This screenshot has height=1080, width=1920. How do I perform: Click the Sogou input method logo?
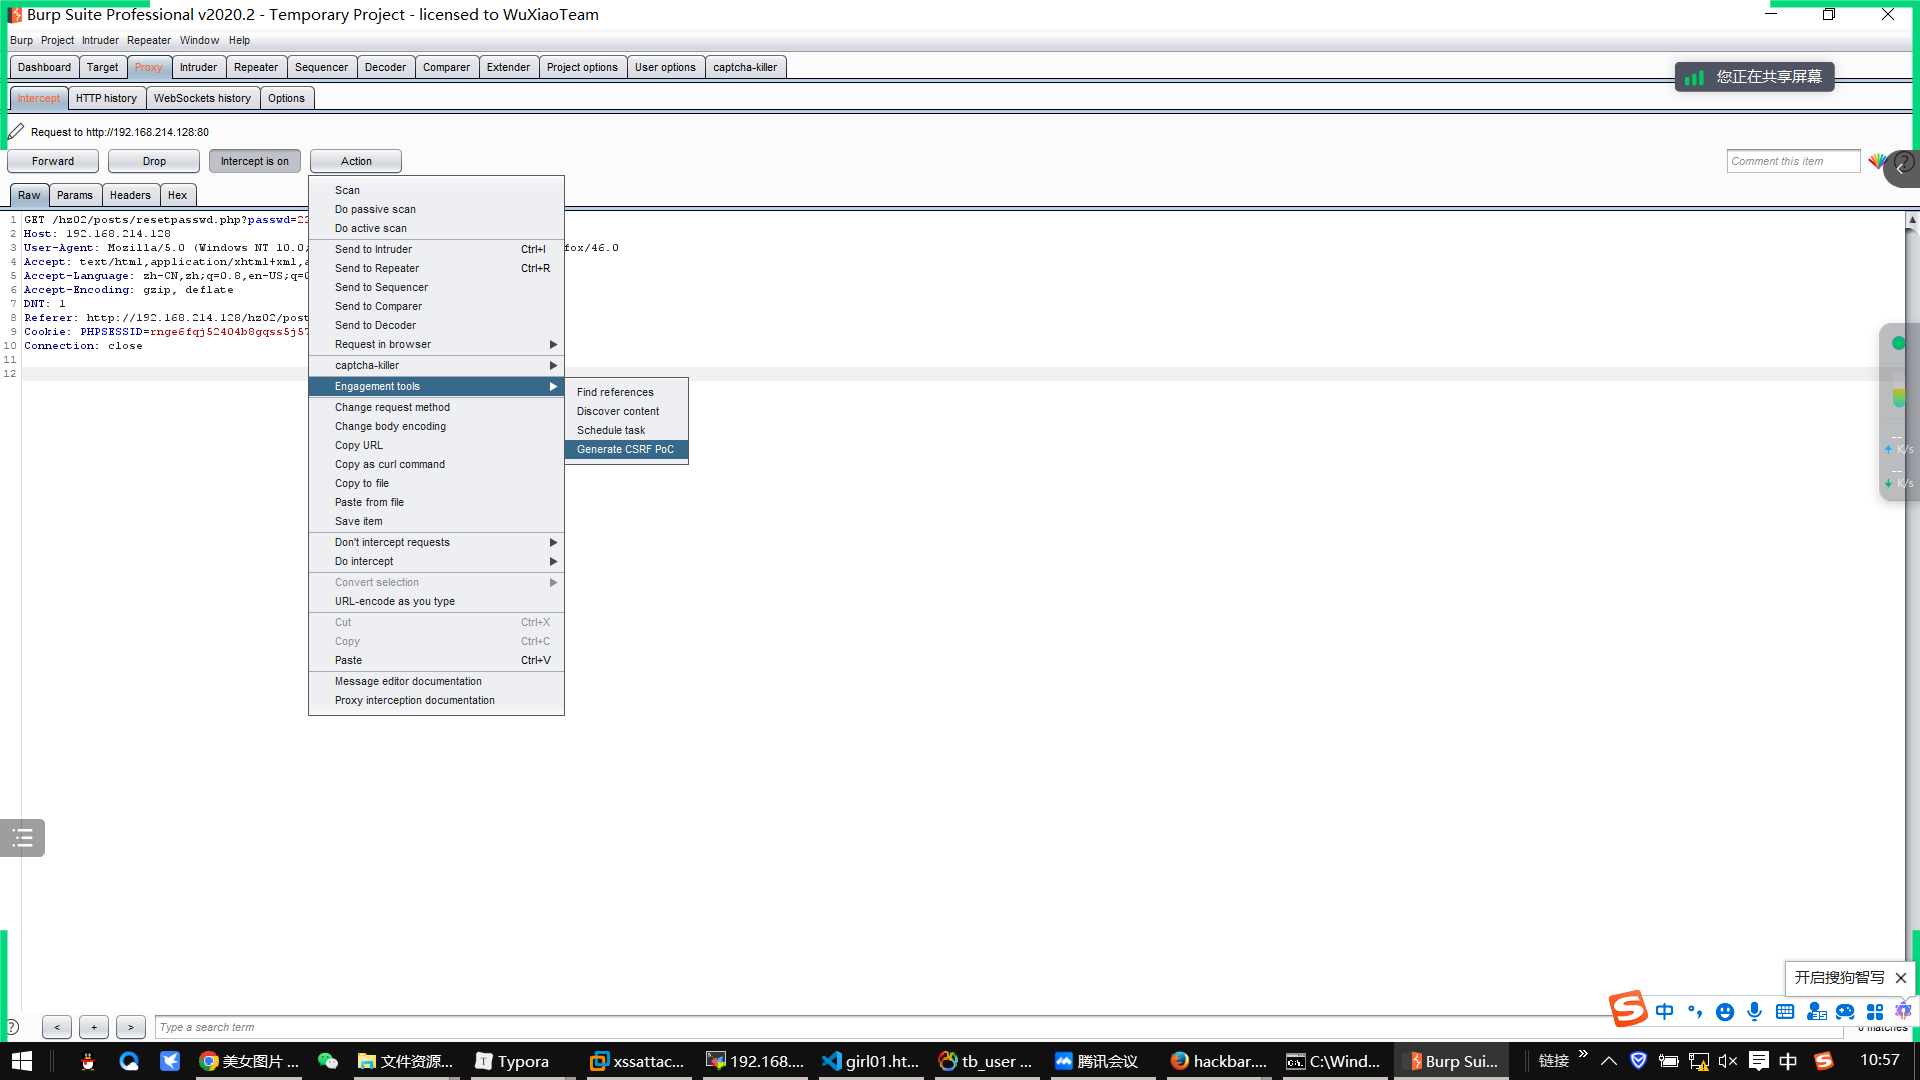(x=1628, y=1009)
